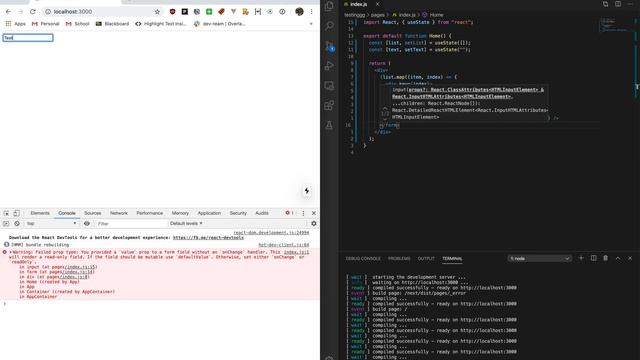Open VS Code Testing flask view
The width and height of the screenshot is (640, 360).
click(329, 125)
